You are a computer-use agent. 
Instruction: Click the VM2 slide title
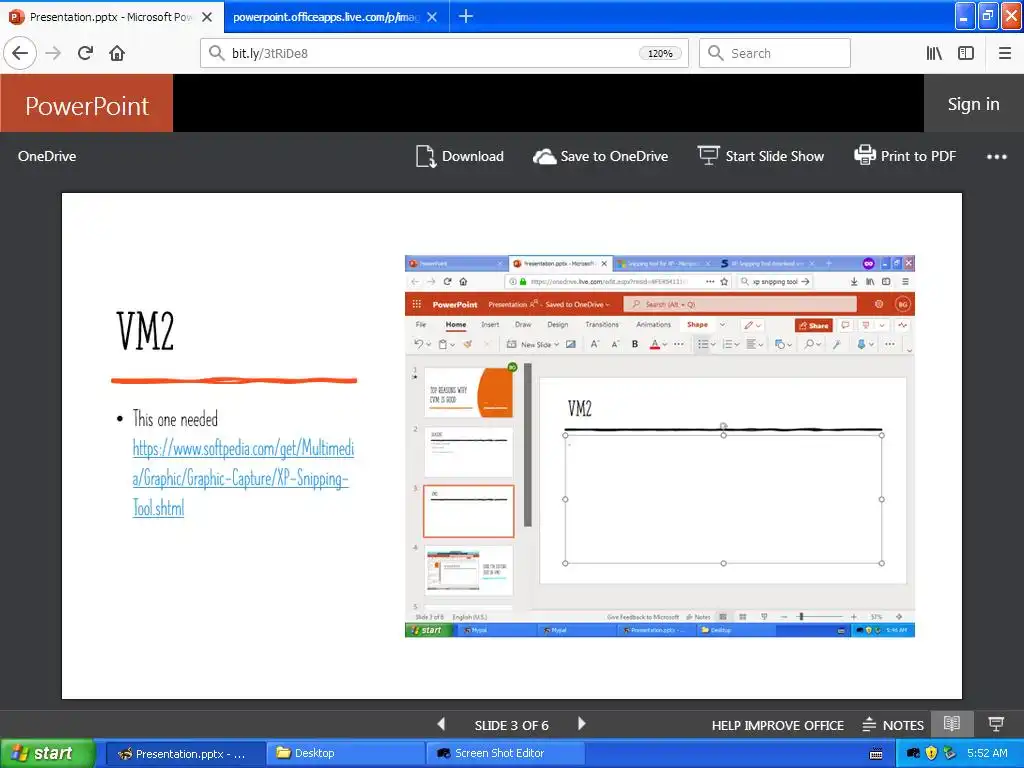(x=145, y=331)
